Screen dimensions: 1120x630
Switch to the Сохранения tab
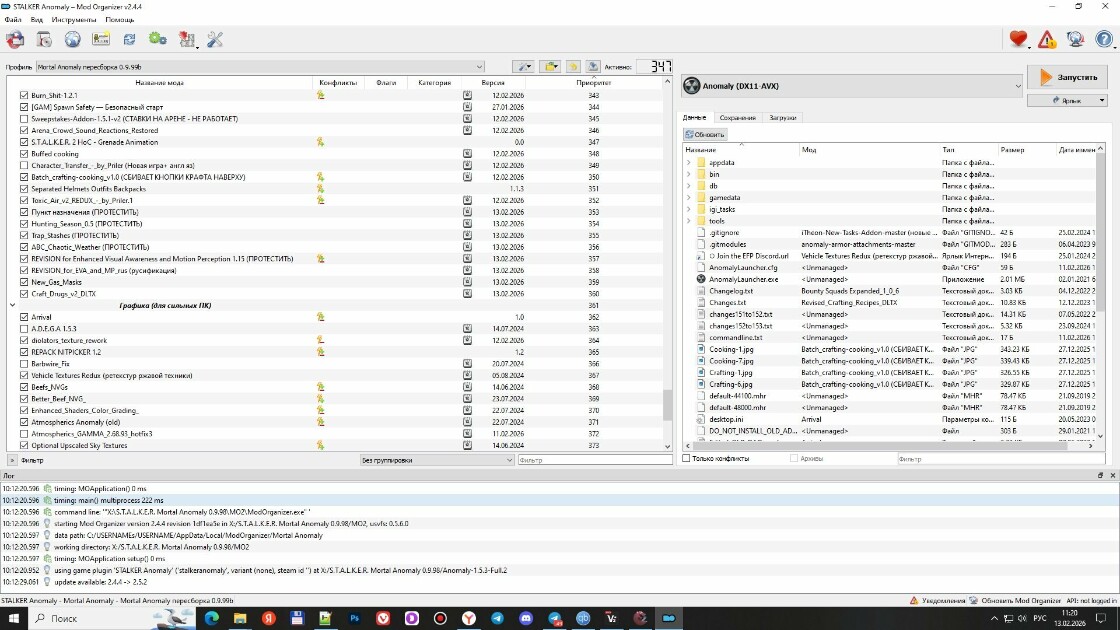tap(737, 117)
